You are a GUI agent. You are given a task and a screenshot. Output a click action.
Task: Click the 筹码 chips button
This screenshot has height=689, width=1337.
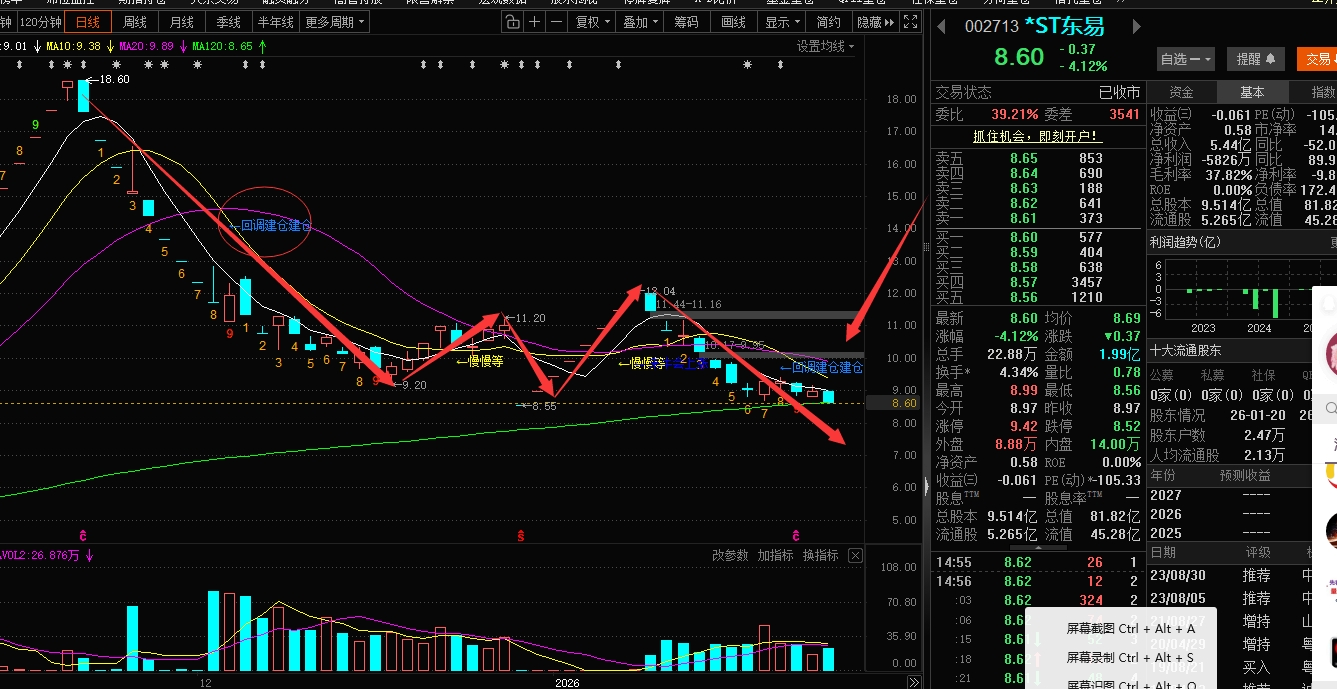687,22
